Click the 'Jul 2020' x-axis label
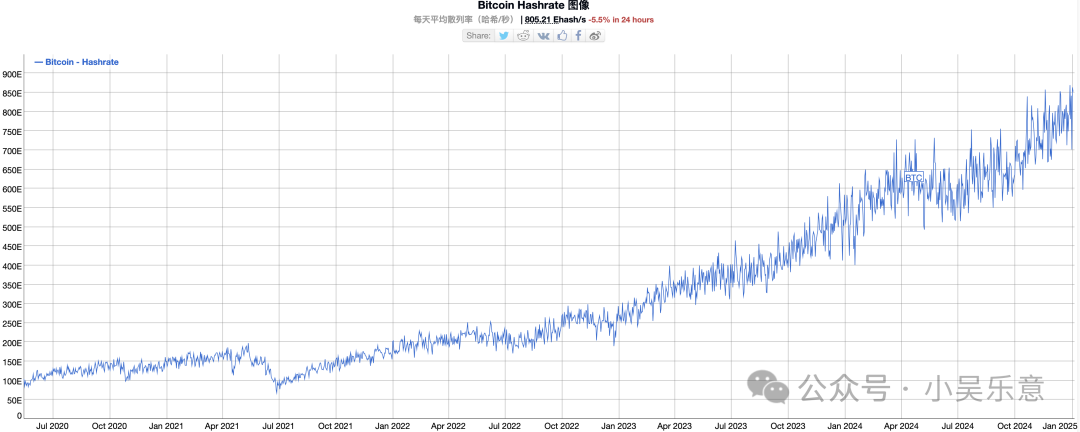Image resolution: width=1080 pixels, height=432 pixels. click(52, 426)
